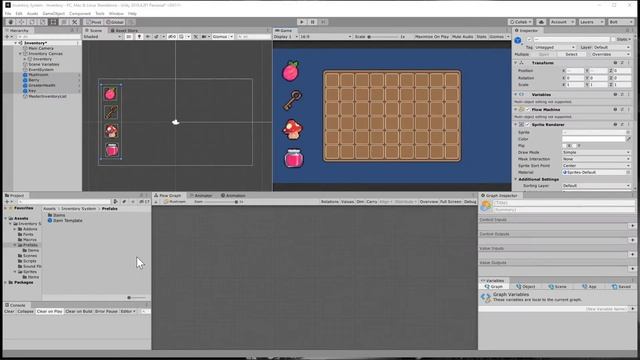This screenshot has height=360, width=640.
Task: Select the custom editor tools icon
Action: [75, 22]
